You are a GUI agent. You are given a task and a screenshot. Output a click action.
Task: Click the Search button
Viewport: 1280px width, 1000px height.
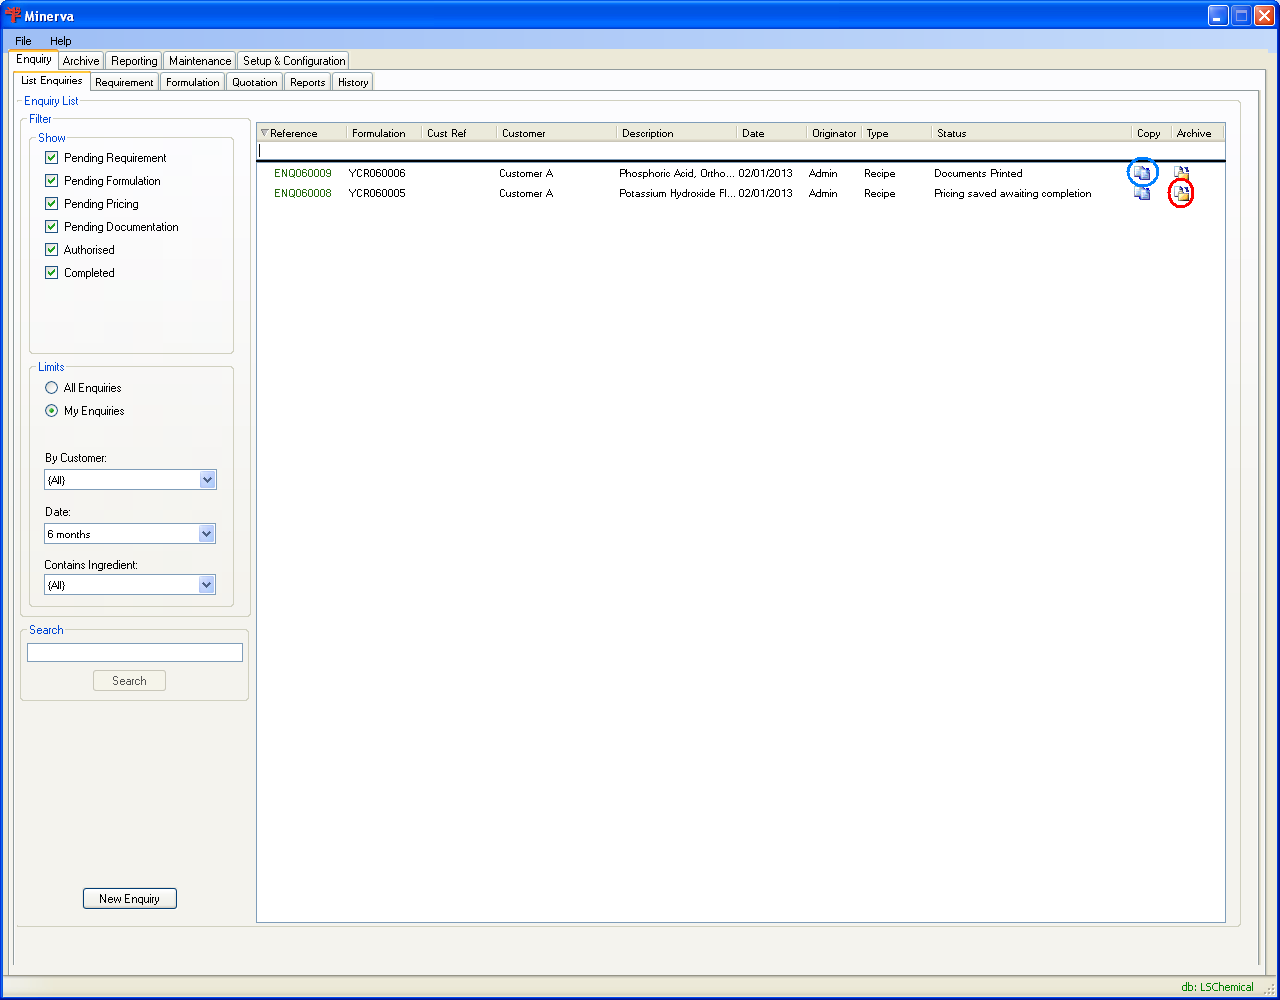pos(130,681)
